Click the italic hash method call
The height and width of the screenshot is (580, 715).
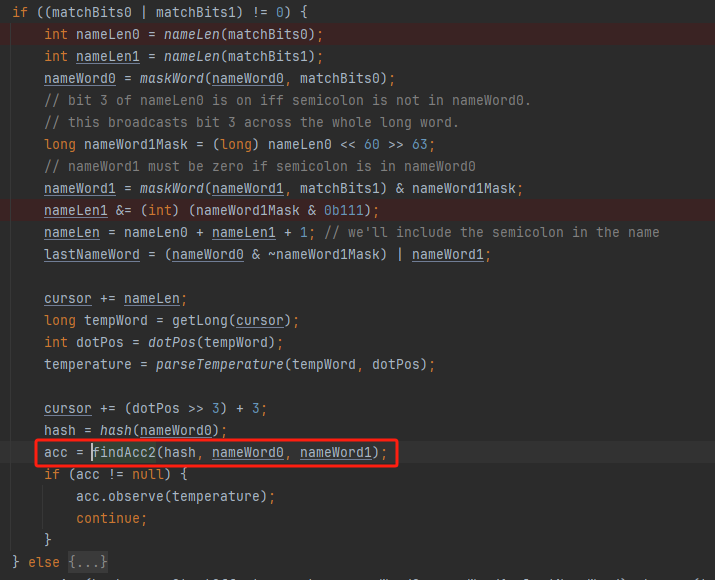116,430
